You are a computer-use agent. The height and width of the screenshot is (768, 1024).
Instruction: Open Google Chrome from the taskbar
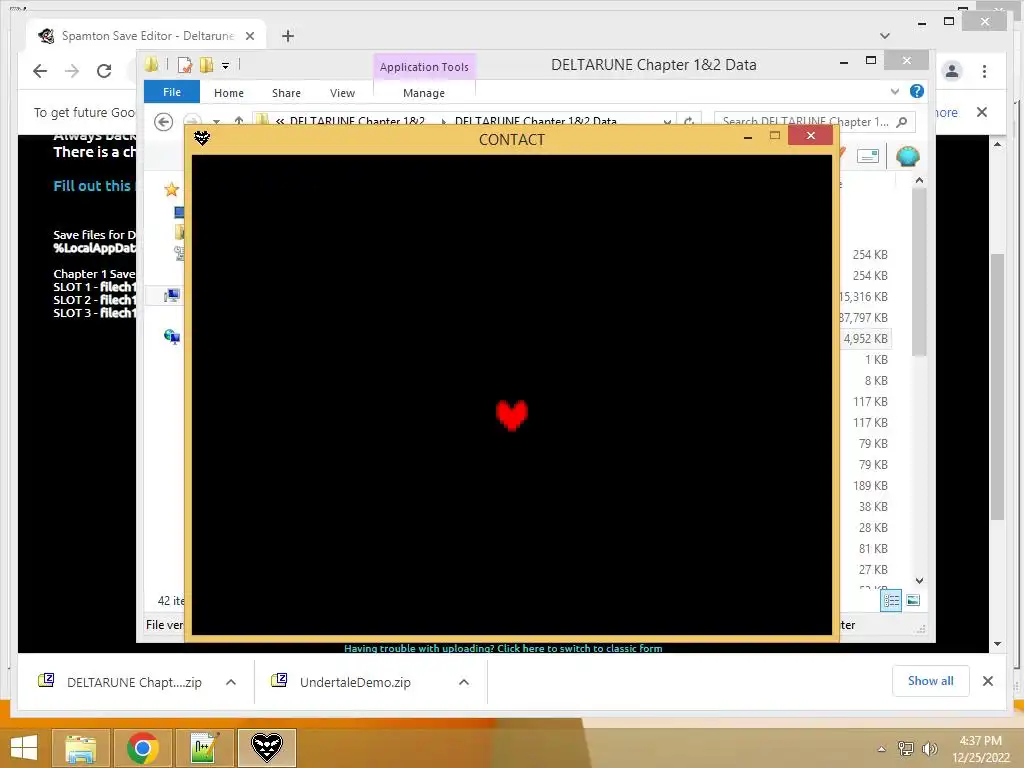(142, 748)
